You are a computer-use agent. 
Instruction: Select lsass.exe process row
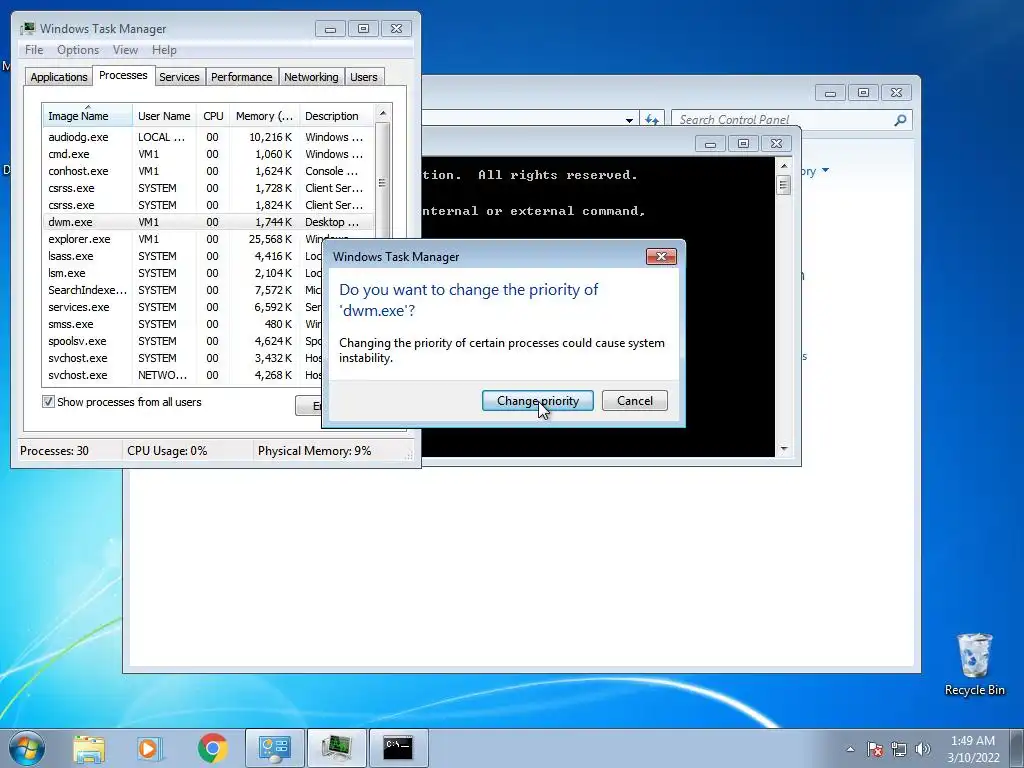[183, 256]
